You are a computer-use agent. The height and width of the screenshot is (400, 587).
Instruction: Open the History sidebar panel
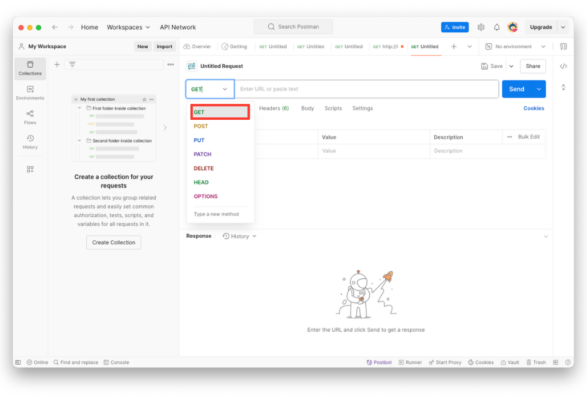pyautogui.click(x=30, y=142)
